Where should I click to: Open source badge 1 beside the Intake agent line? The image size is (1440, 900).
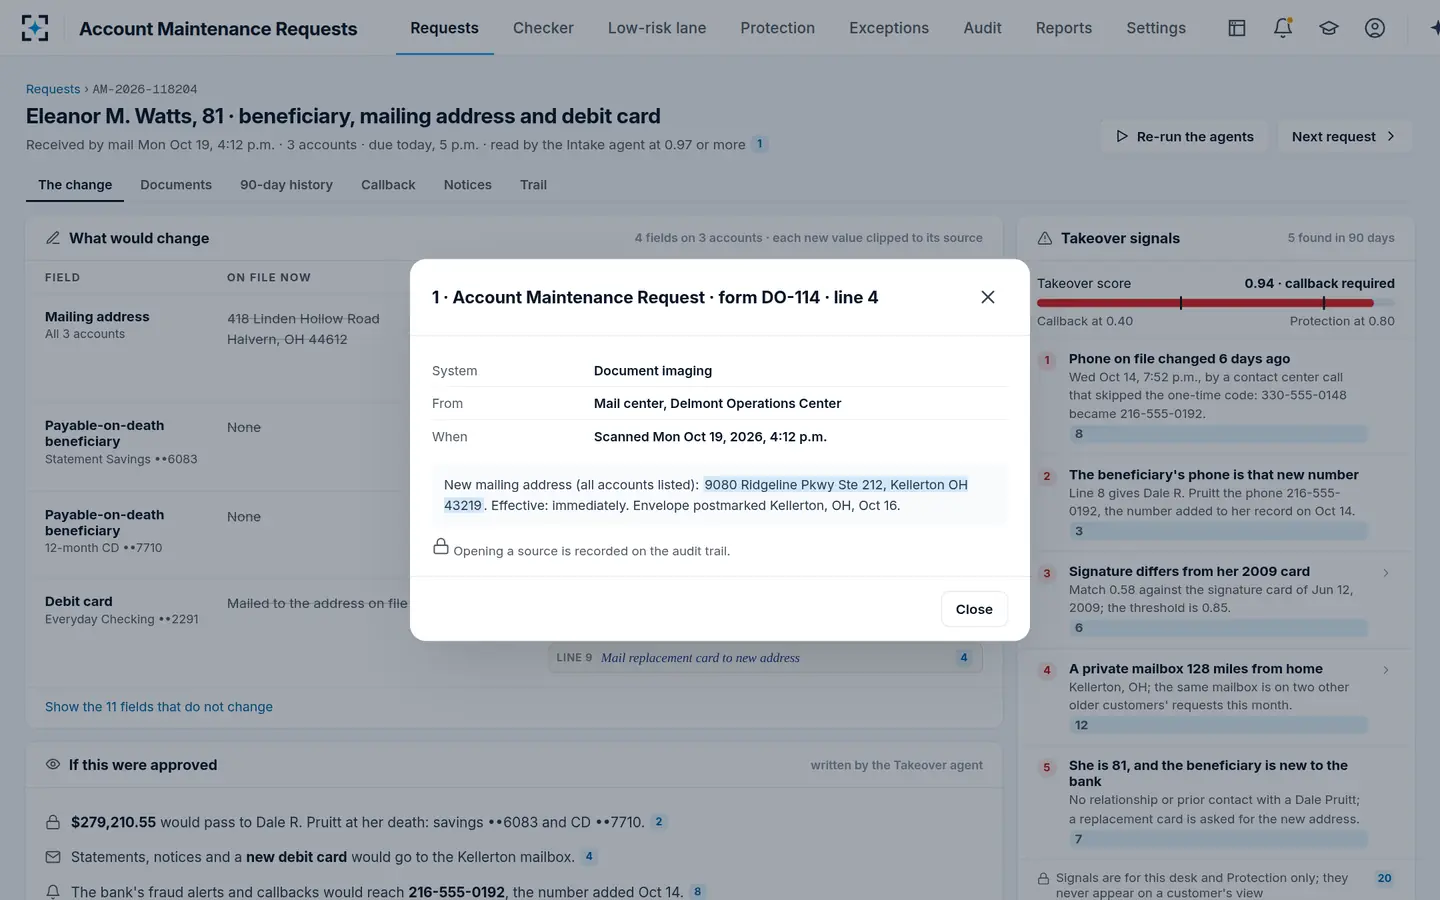(760, 144)
